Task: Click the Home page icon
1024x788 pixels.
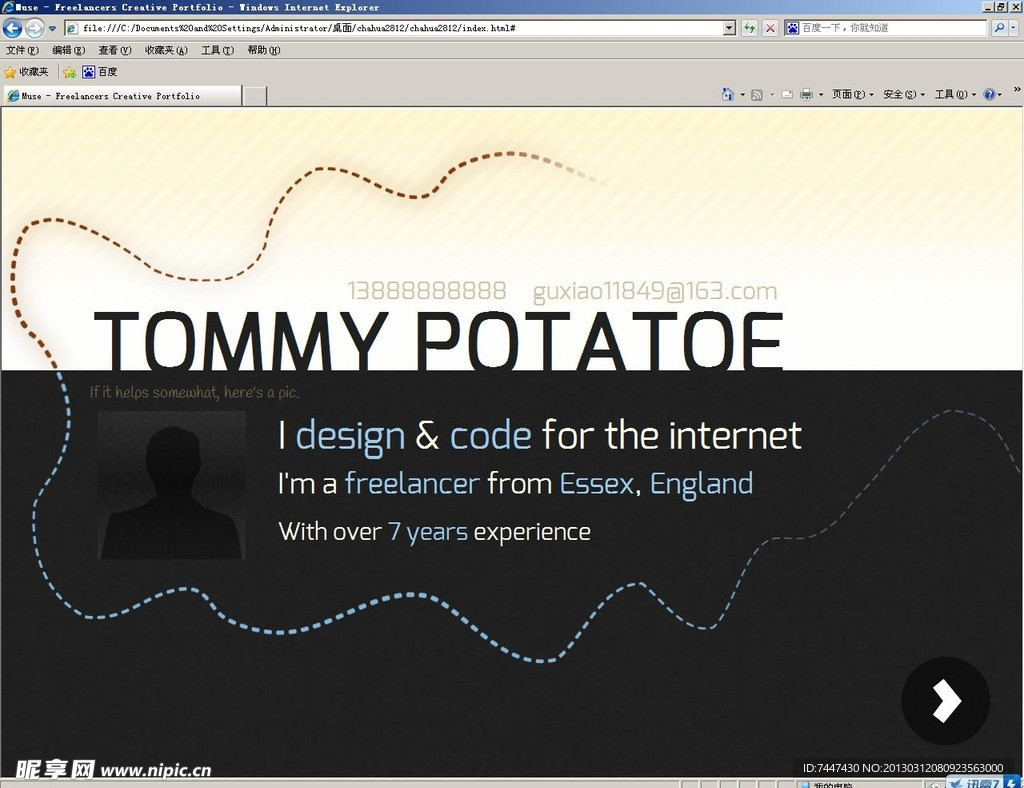Action: coord(728,94)
